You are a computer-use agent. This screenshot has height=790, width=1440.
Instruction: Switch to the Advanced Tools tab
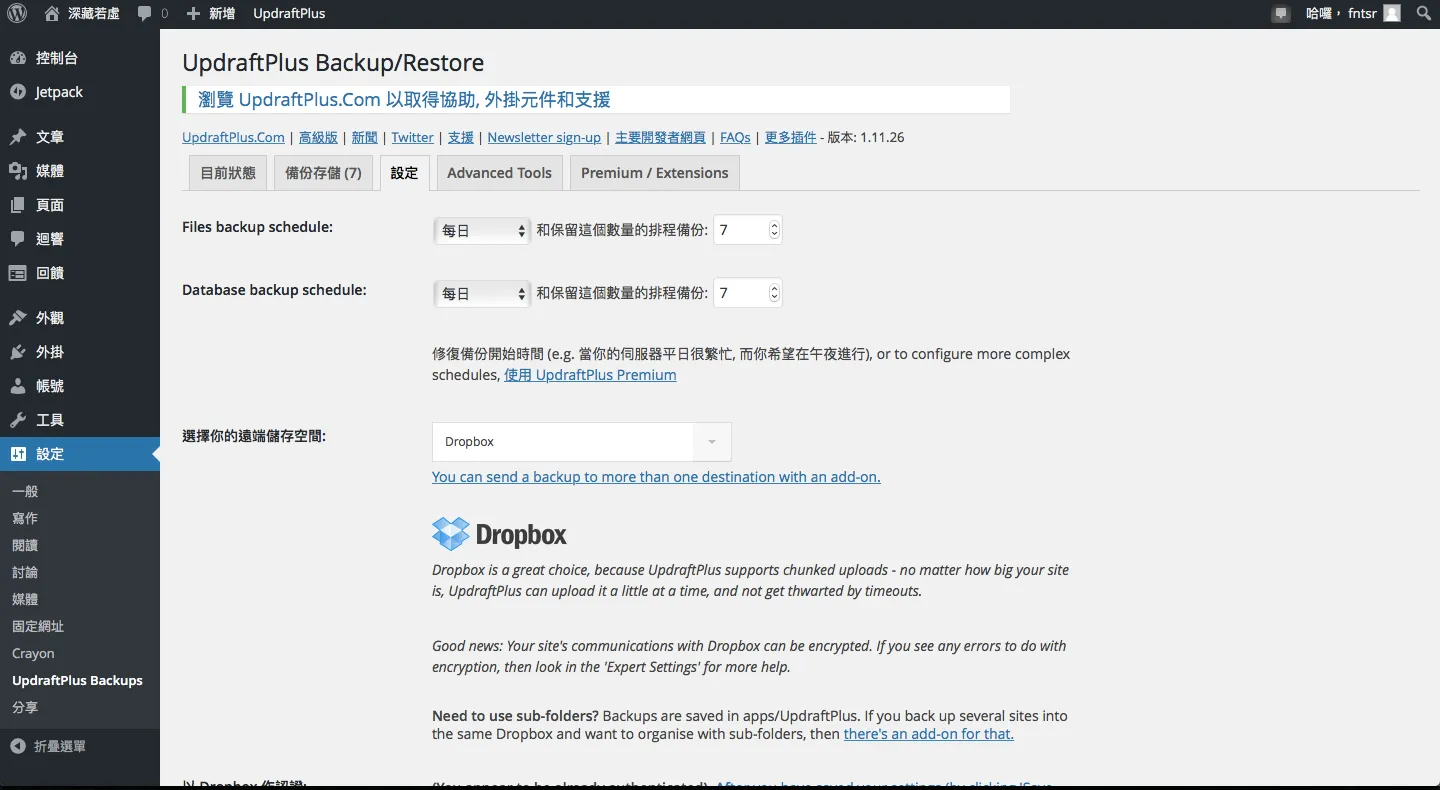[499, 173]
